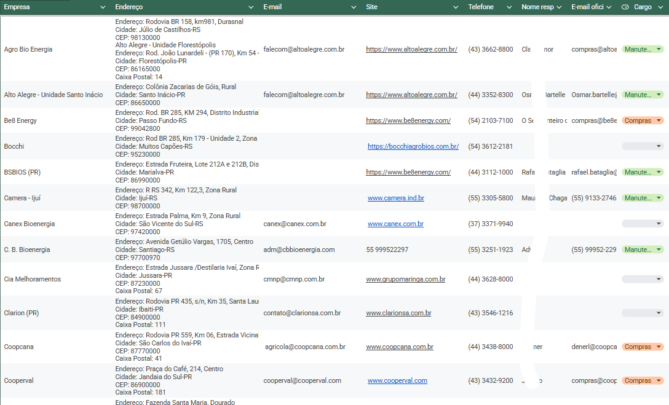Visit the www.grupomaringa.com.br link
The width and height of the screenshot is (669, 405).
(411, 279)
